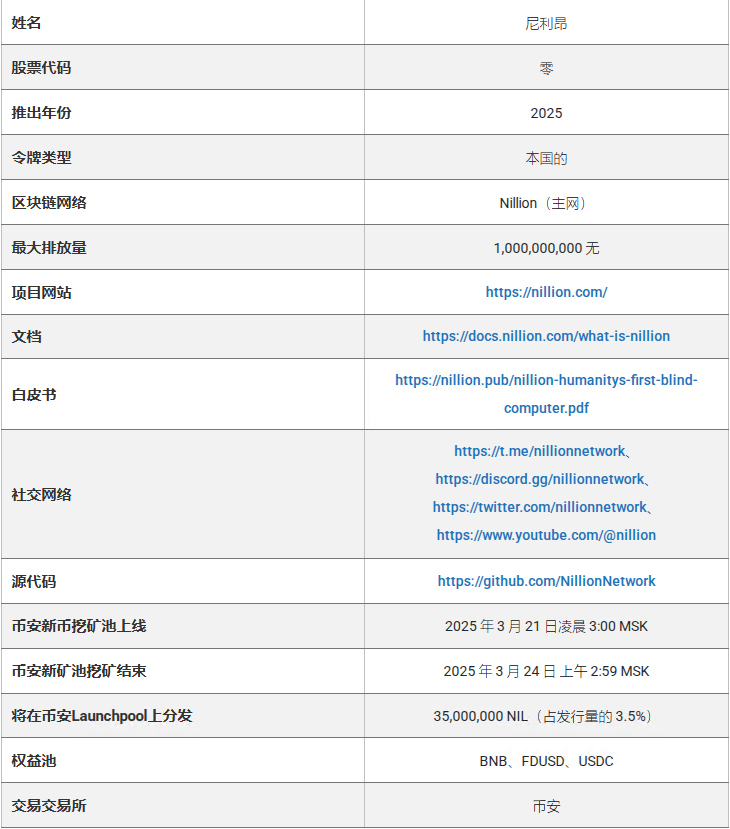The image size is (730, 829).
Task: Select the 区块链网络 label
Action: (49, 202)
